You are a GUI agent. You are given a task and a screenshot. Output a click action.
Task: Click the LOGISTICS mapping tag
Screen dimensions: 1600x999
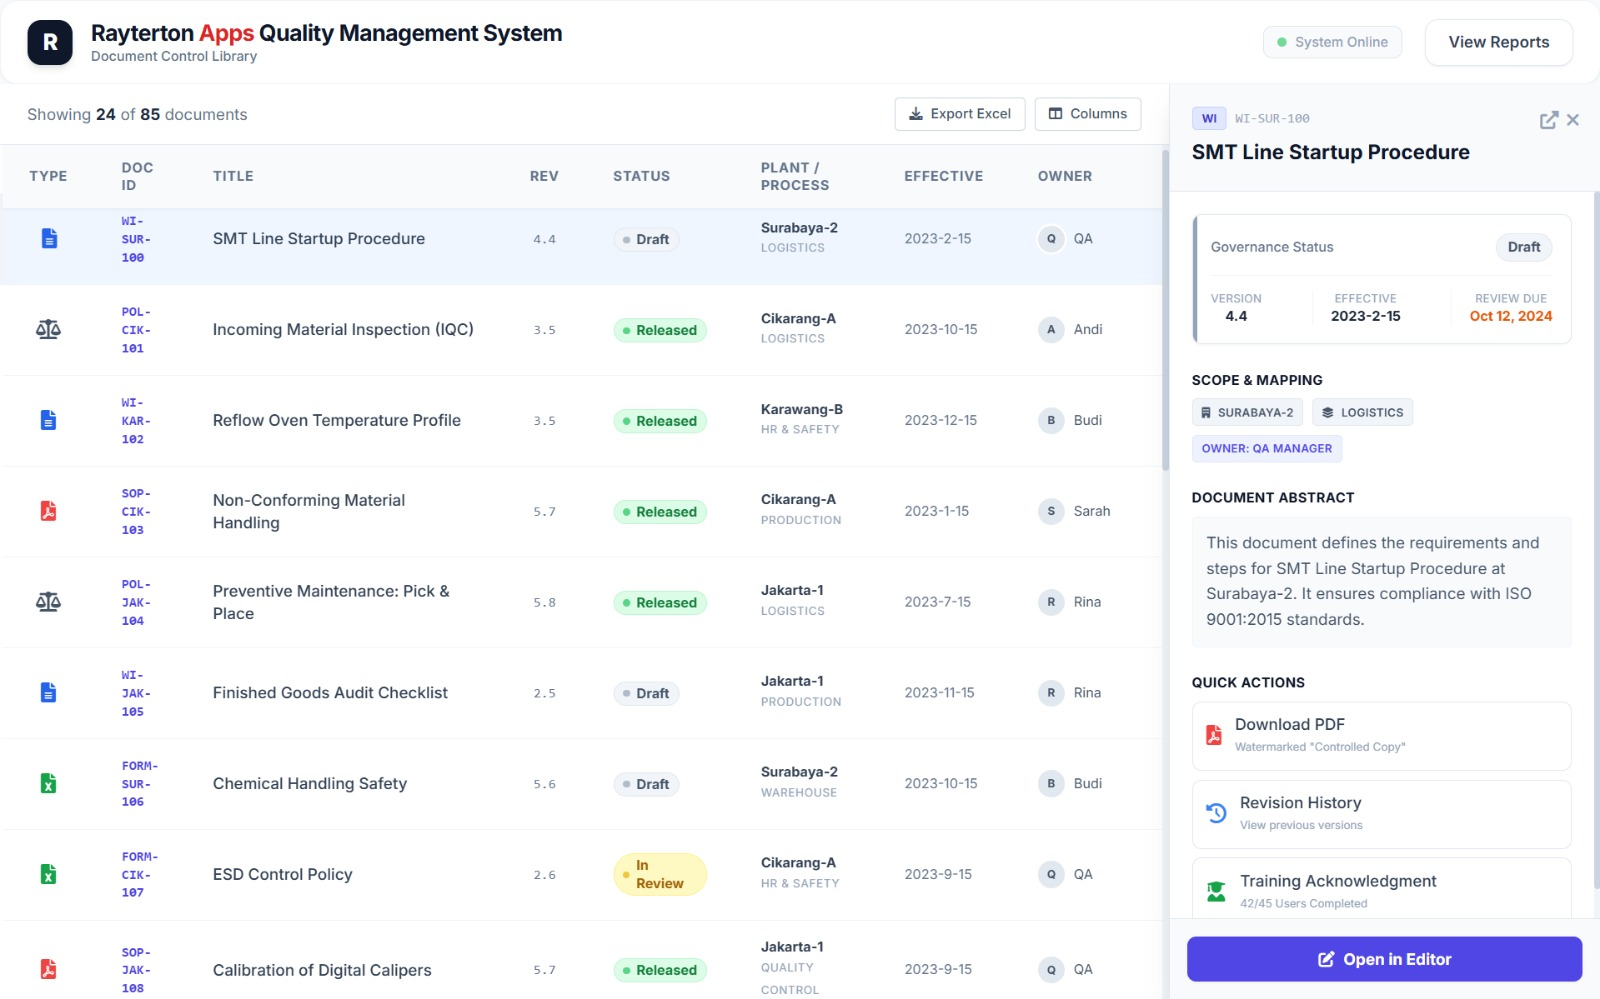pos(1362,412)
